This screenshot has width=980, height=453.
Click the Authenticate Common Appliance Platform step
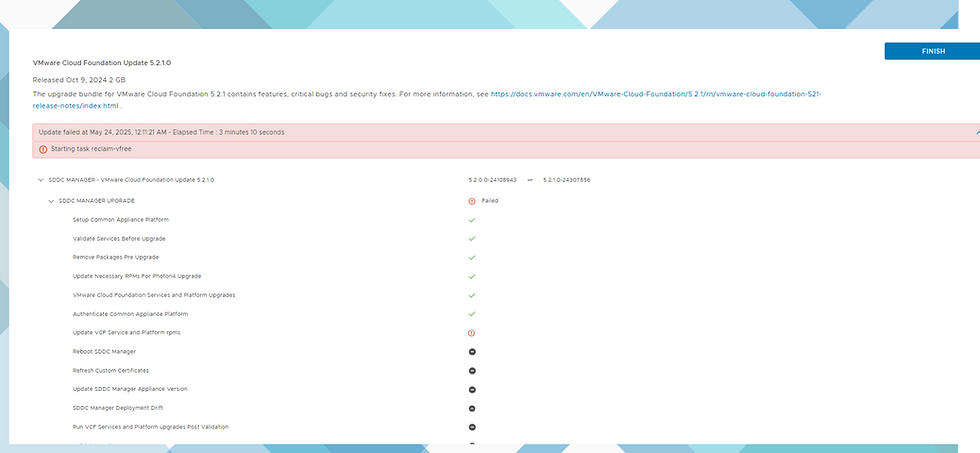(130, 314)
